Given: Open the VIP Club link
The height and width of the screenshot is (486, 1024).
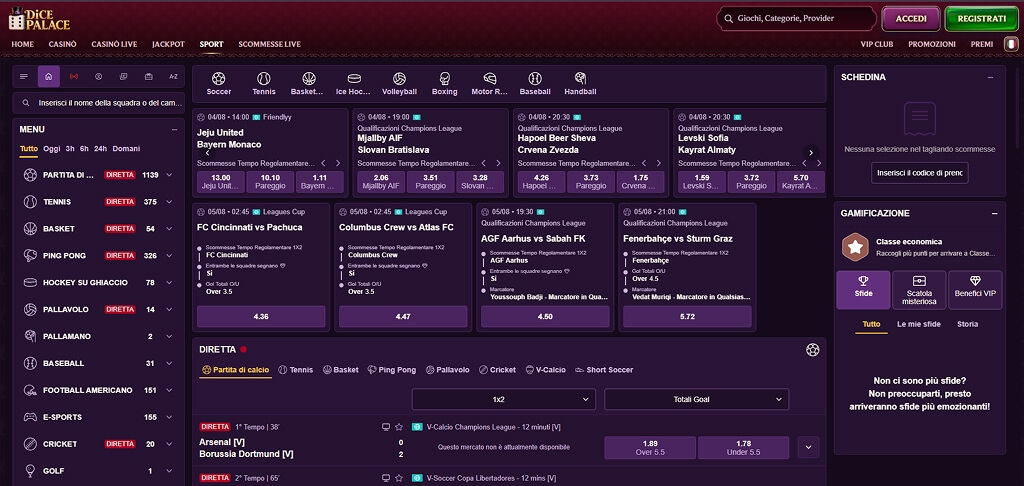Looking at the screenshot, I should [x=876, y=44].
